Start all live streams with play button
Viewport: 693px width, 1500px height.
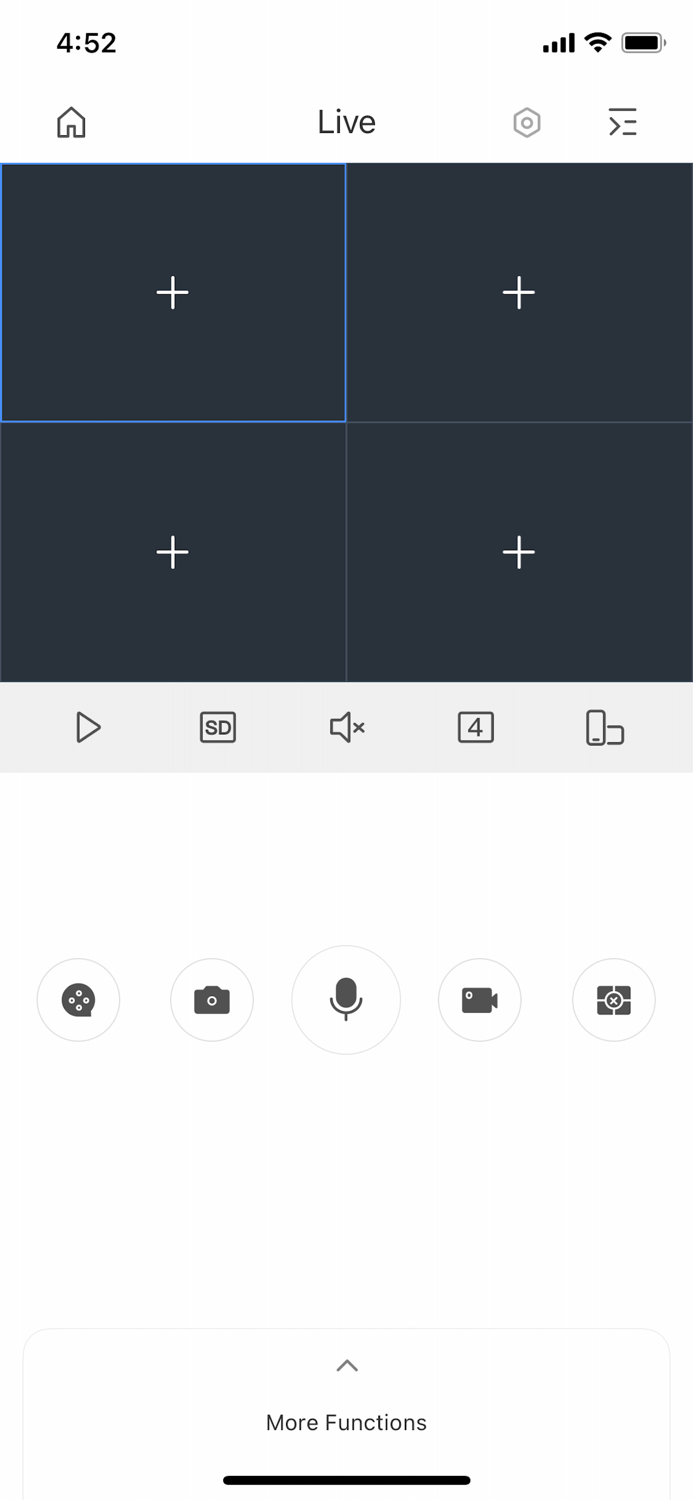[x=88, y=727]
